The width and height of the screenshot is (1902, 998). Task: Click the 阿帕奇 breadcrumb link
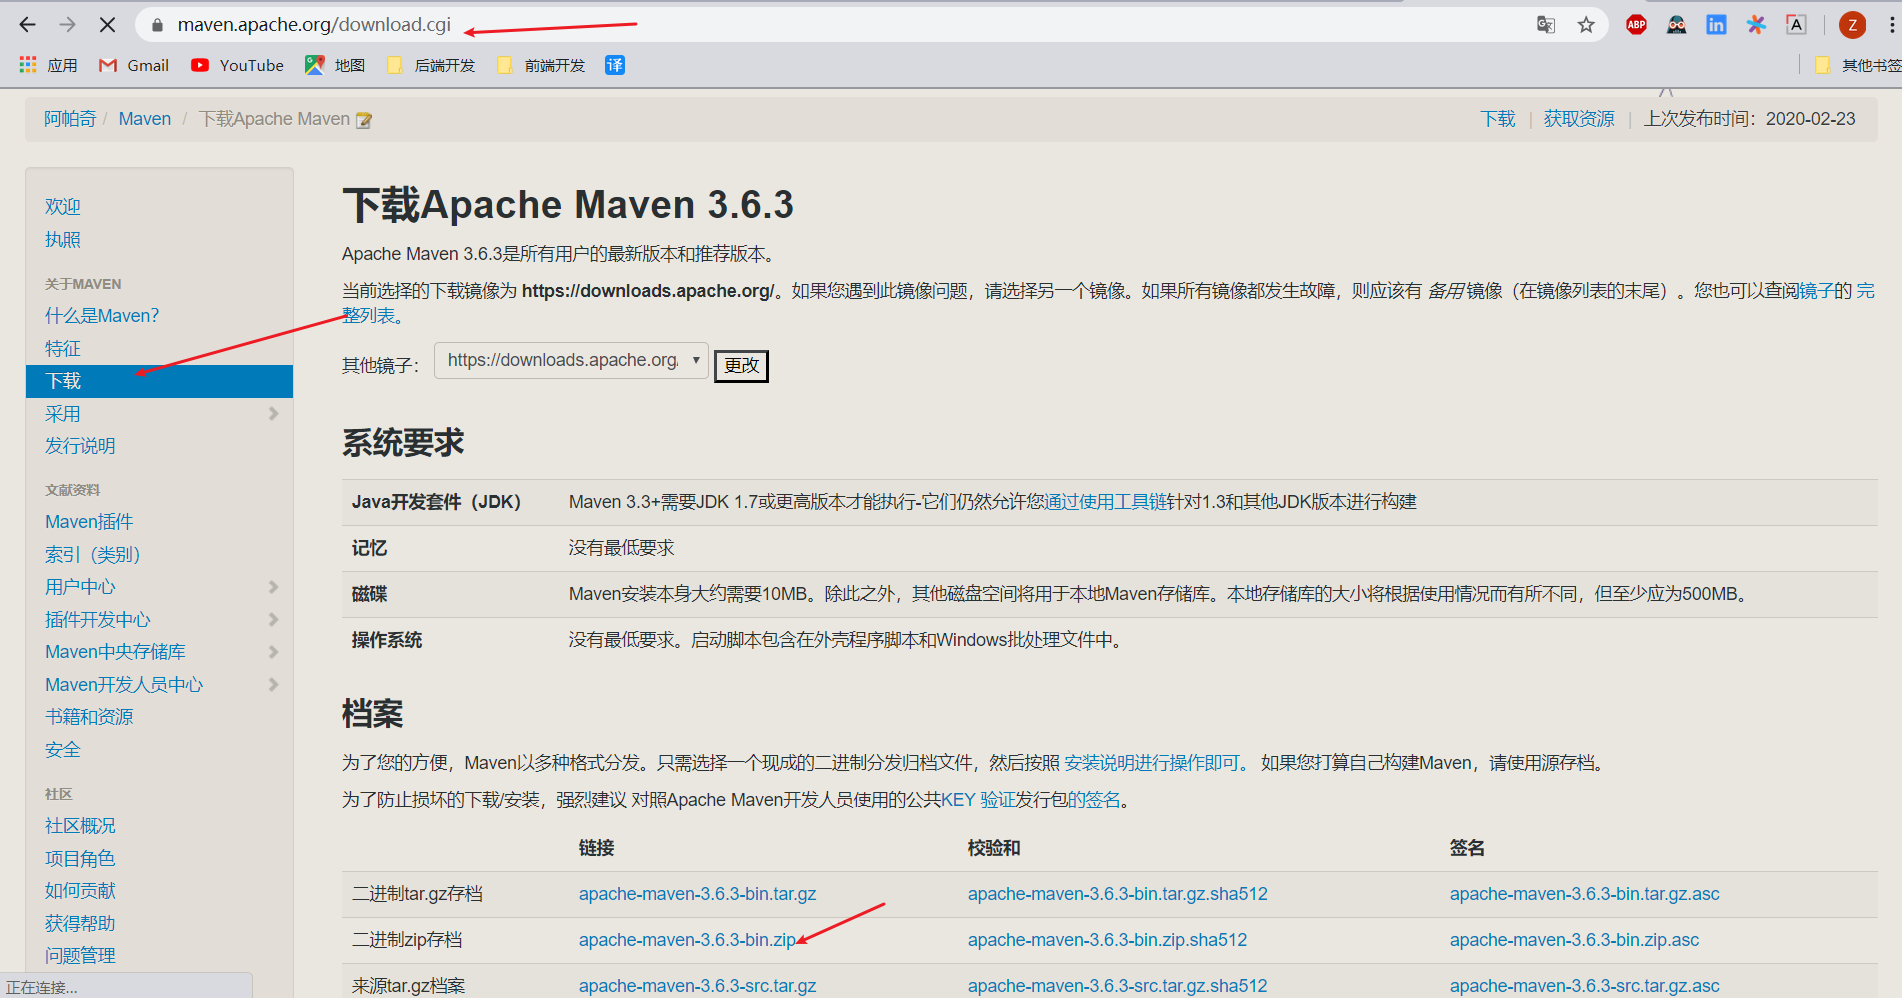click(70, 119)
